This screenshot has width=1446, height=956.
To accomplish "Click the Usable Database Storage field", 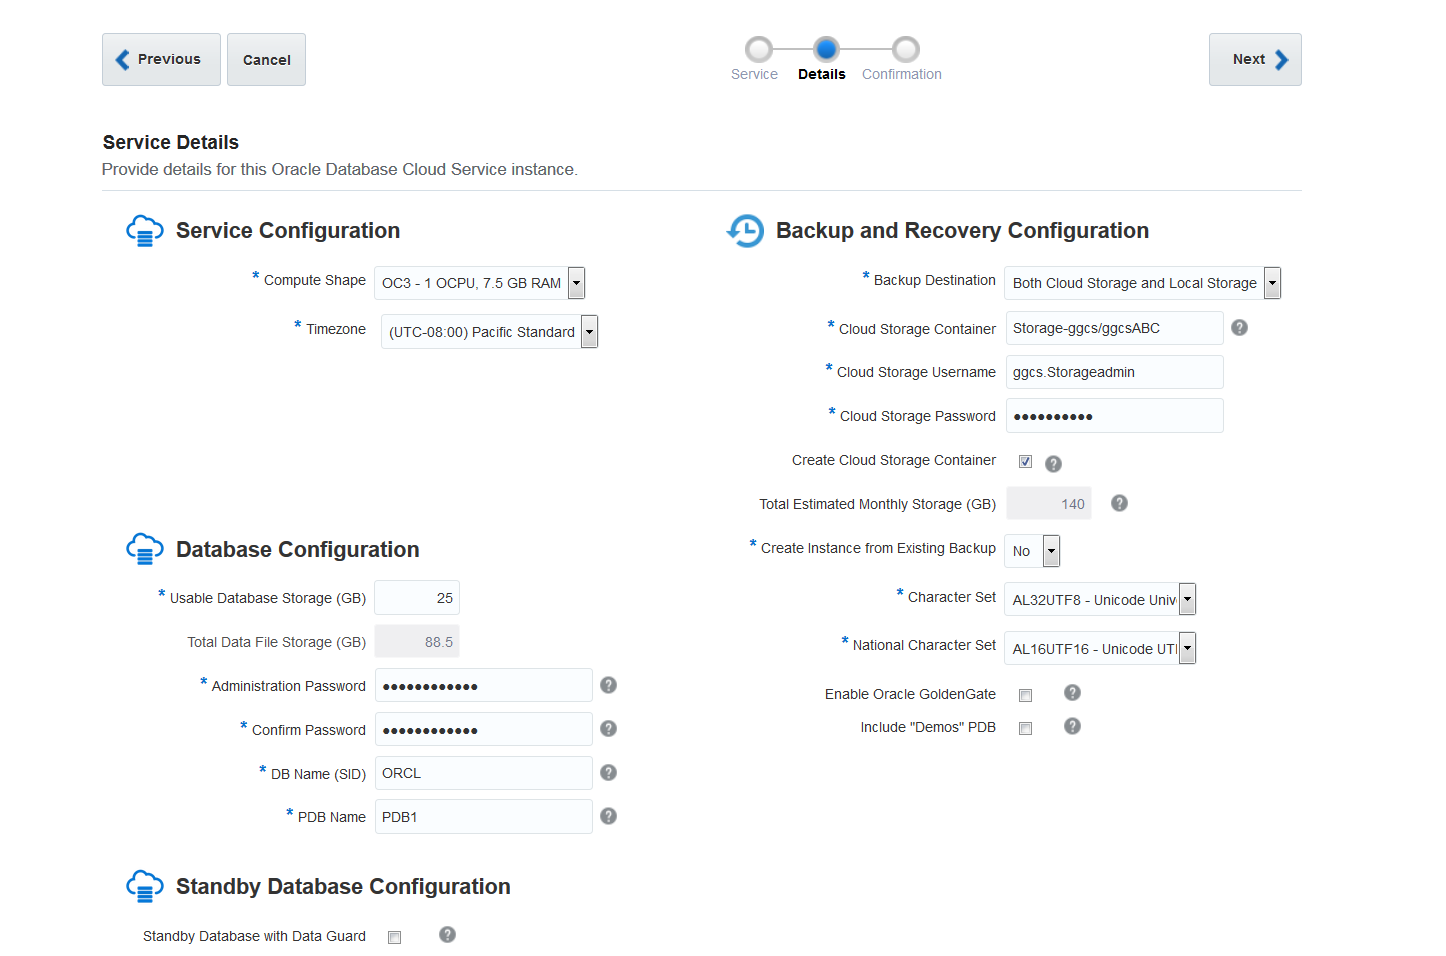I will pyautogui.click(x=417, y=598).
